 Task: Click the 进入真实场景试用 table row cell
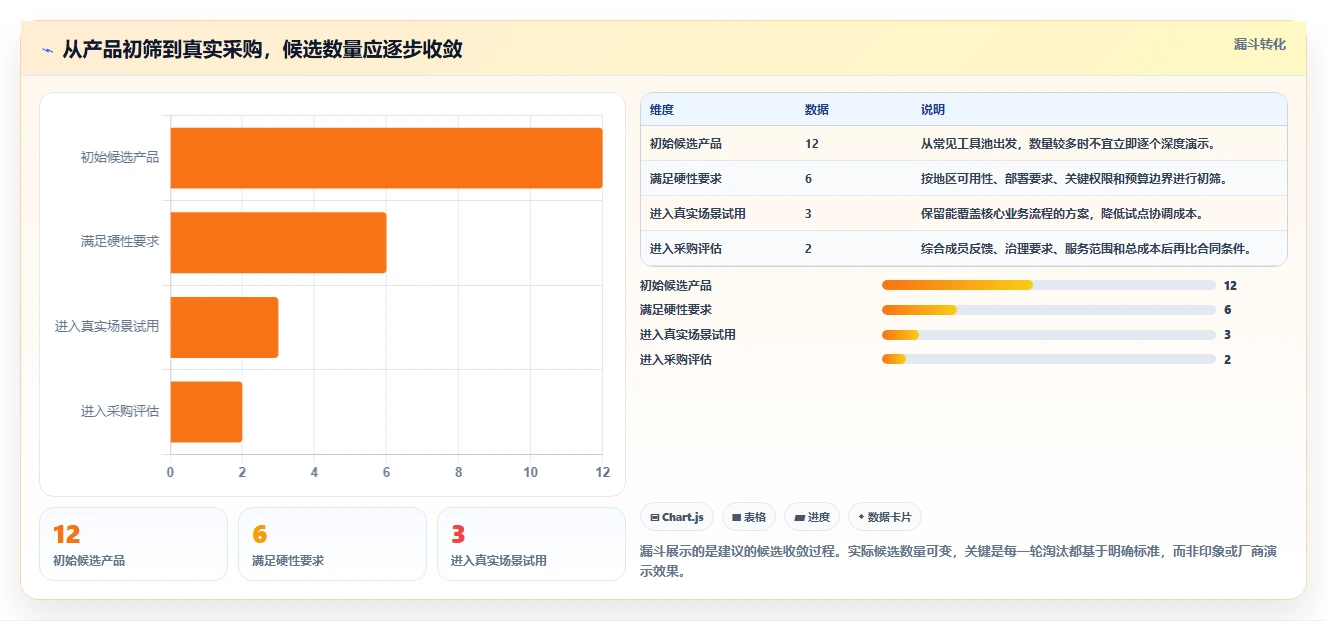(x=698, y=214)
